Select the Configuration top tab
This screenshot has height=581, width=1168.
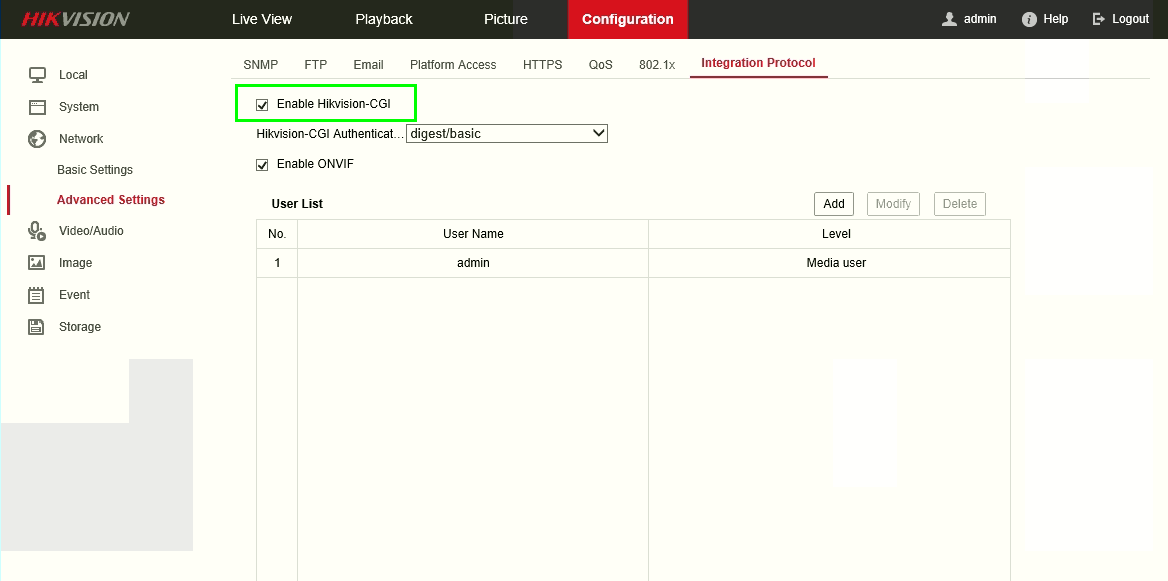628,19
